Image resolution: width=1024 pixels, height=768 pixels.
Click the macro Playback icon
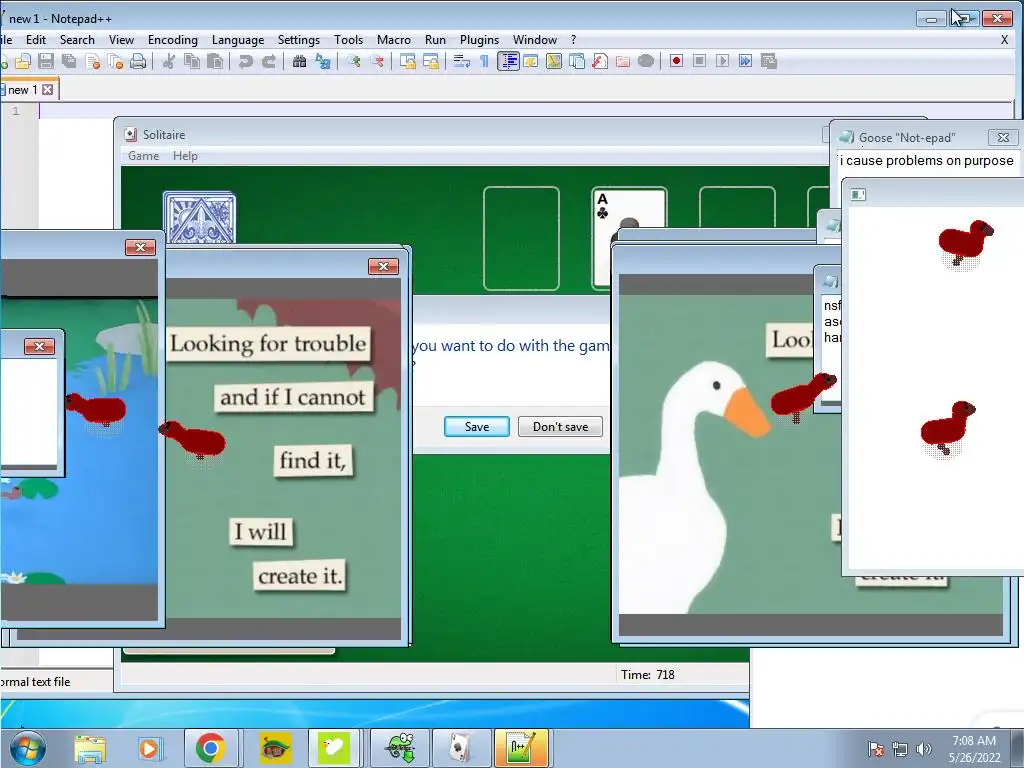[722, 61]
